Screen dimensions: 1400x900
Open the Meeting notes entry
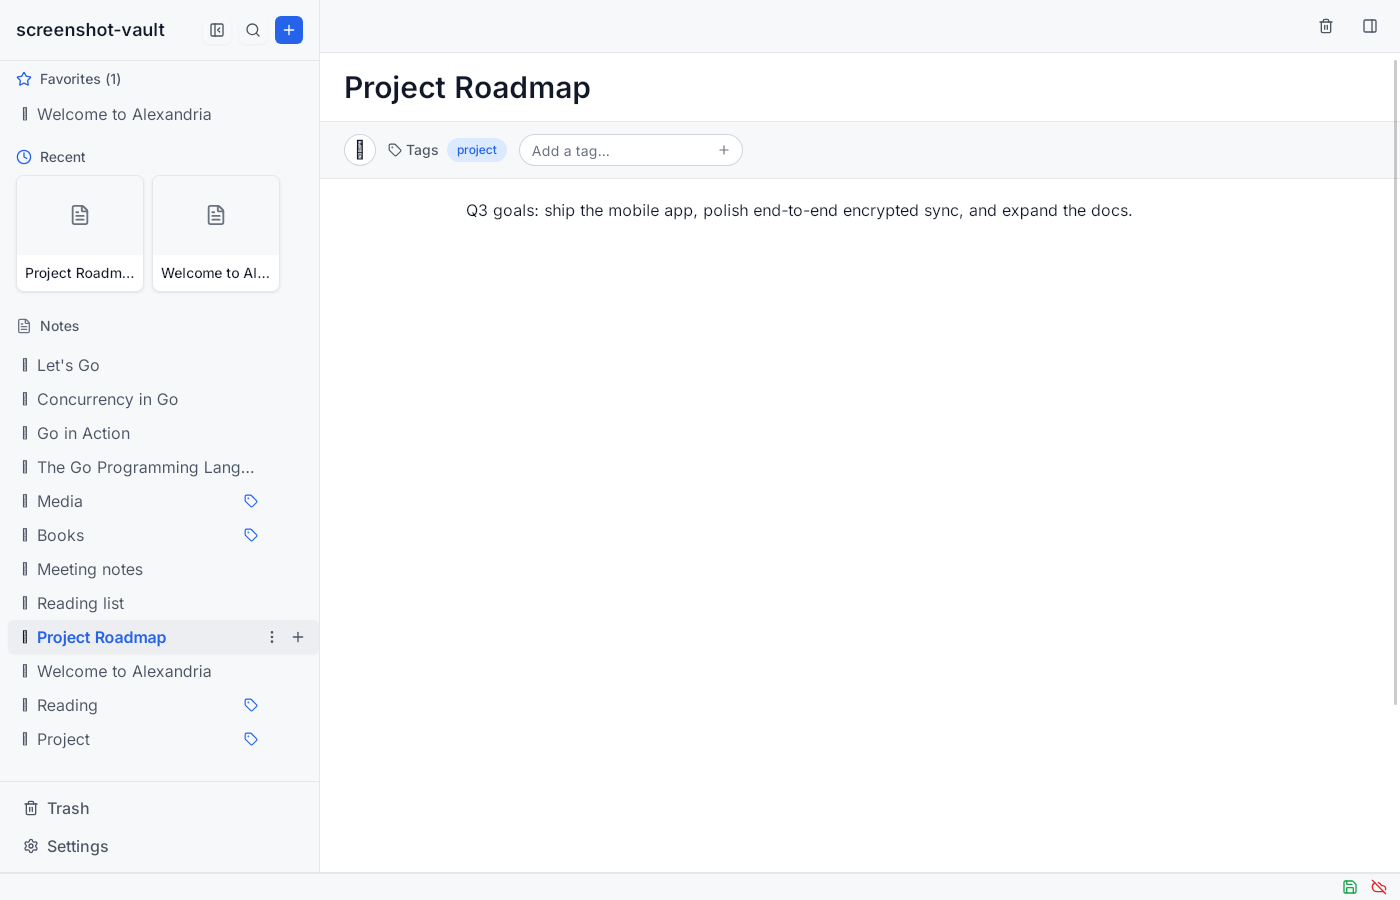point(90,569)
